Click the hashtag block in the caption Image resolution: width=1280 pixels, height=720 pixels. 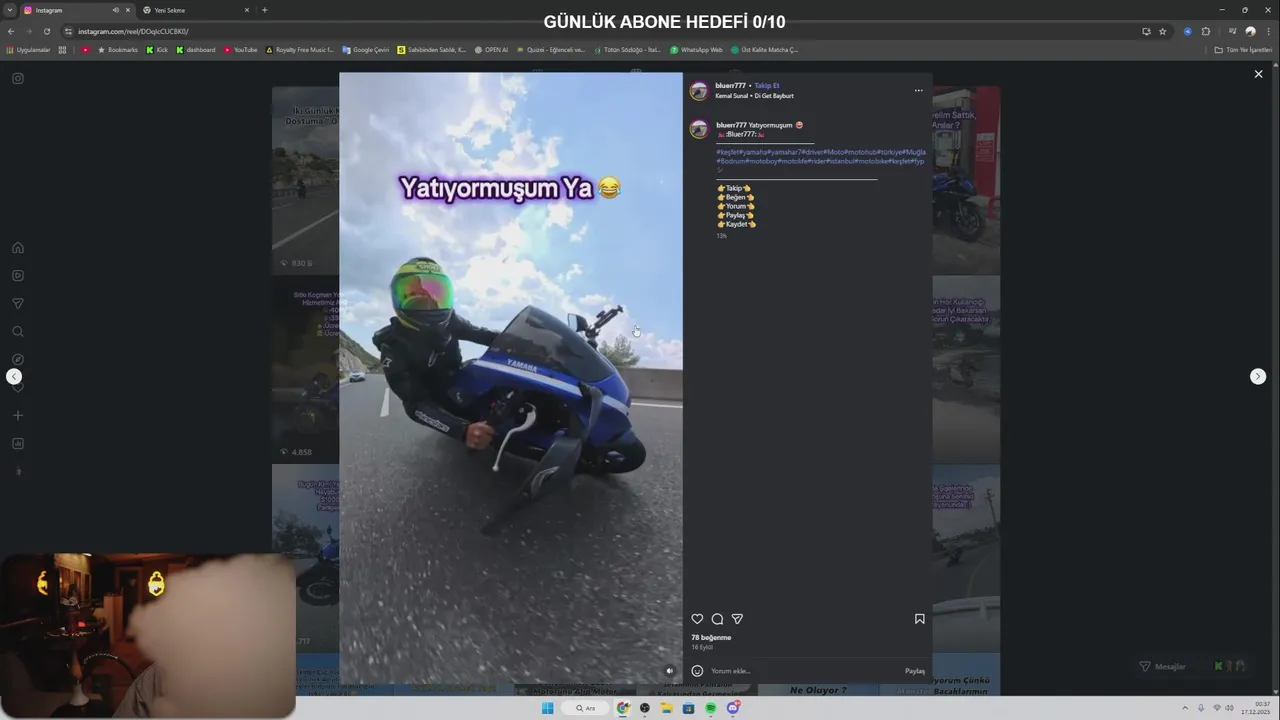pyautogui.click(x=820, y=160)
